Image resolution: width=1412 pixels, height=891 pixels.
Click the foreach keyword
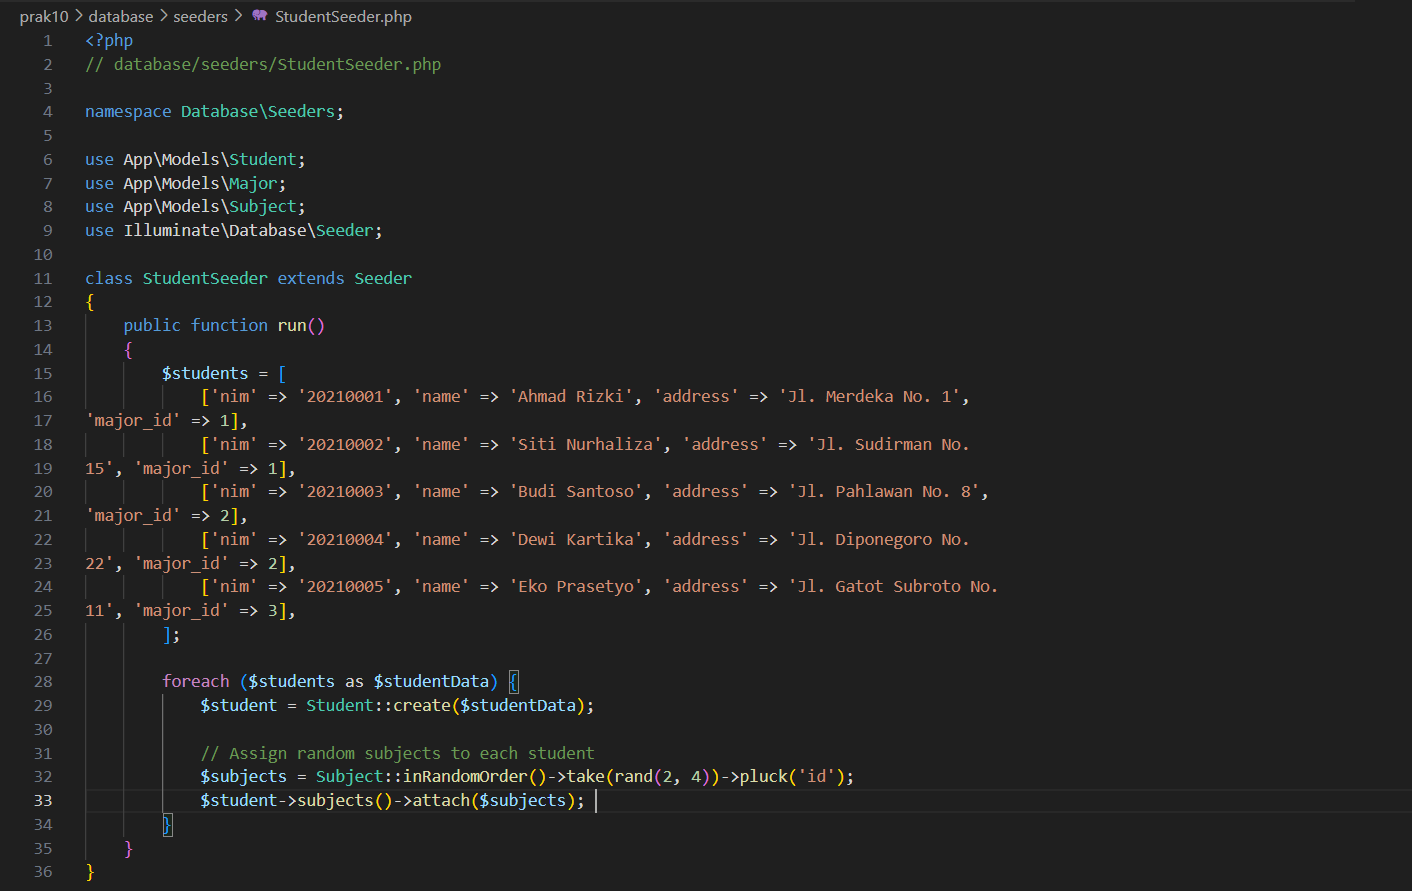tap(196, 682)
